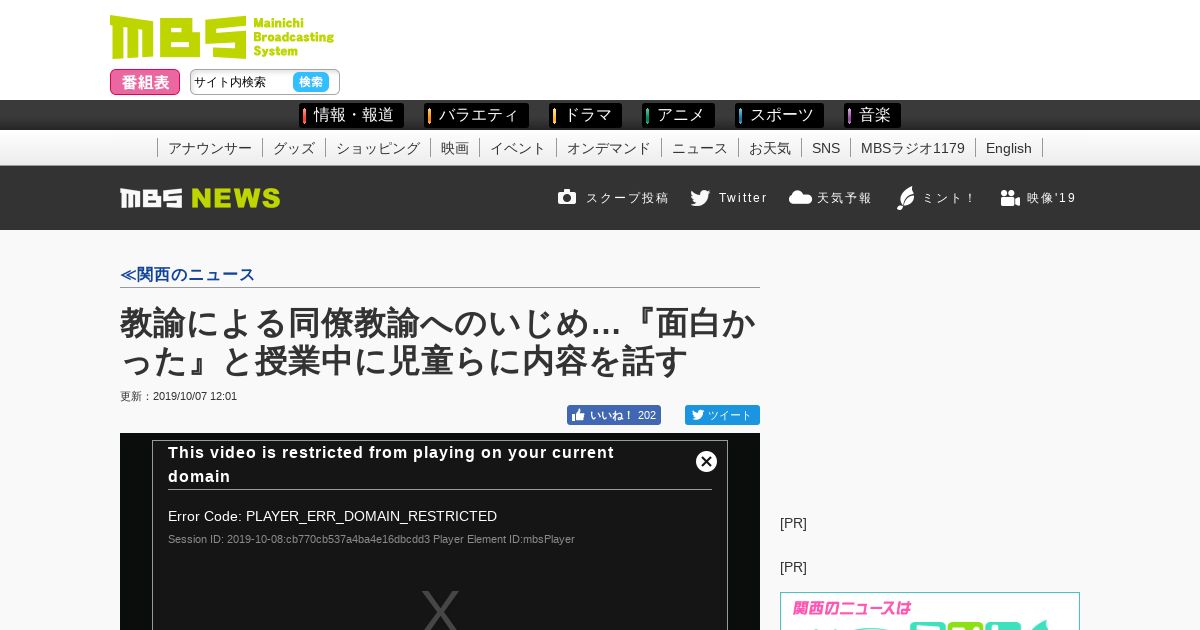Click the MBS Mainichi Broadcasting System logo
The width and height of the screenshot is (1200, 630).
click(222, 37)
